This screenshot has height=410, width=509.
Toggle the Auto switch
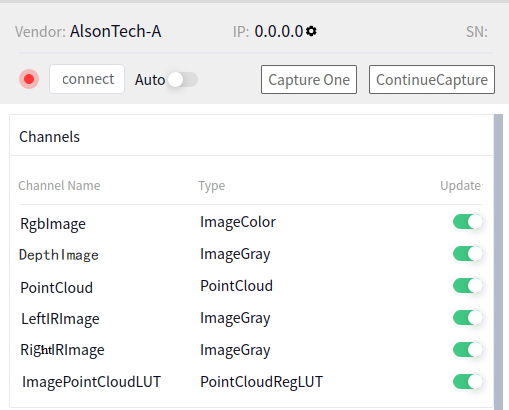(183, 80)
